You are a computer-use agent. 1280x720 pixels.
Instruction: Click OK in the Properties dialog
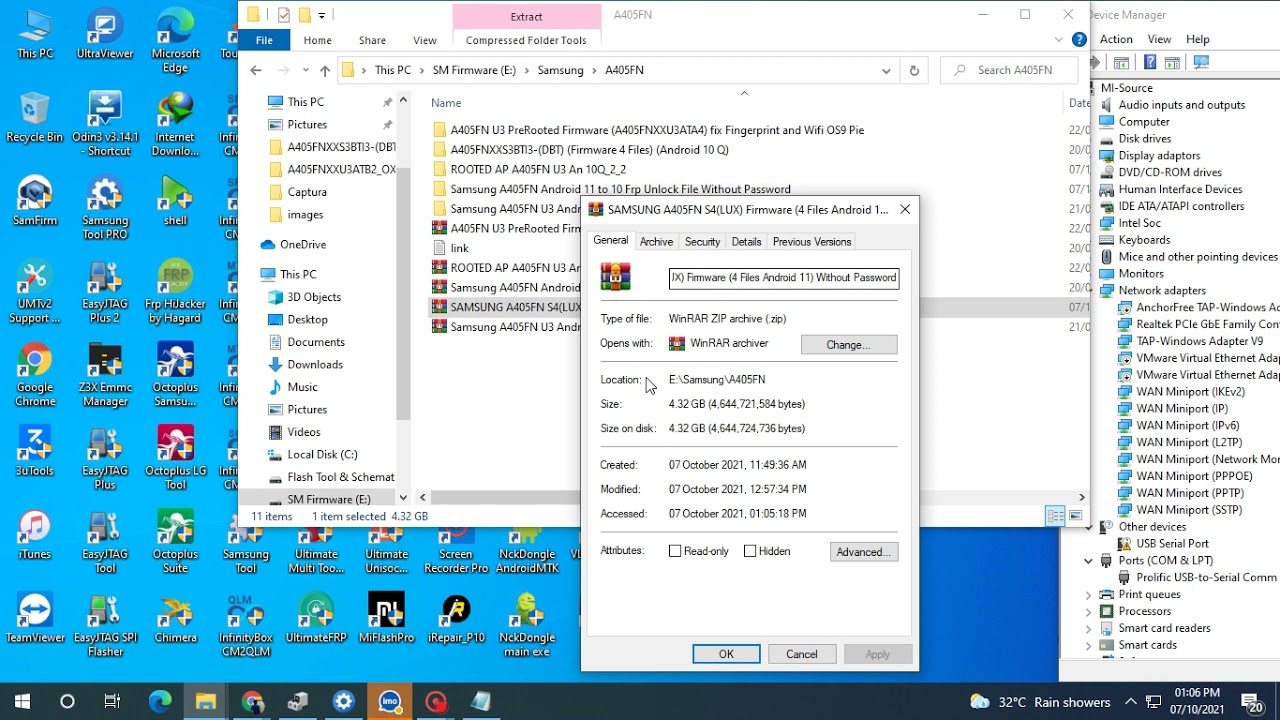click(726, 654)
